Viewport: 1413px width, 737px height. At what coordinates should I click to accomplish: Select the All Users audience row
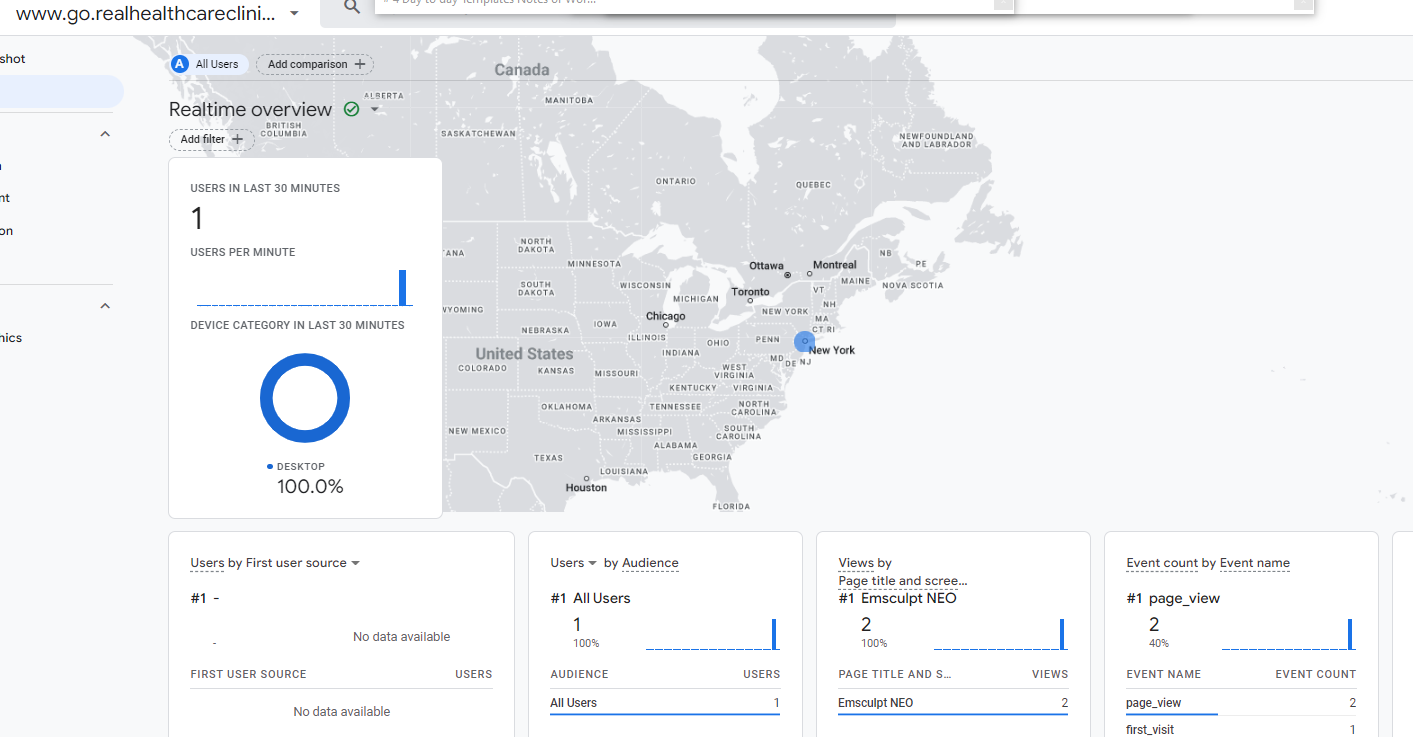tap(665, 703)
